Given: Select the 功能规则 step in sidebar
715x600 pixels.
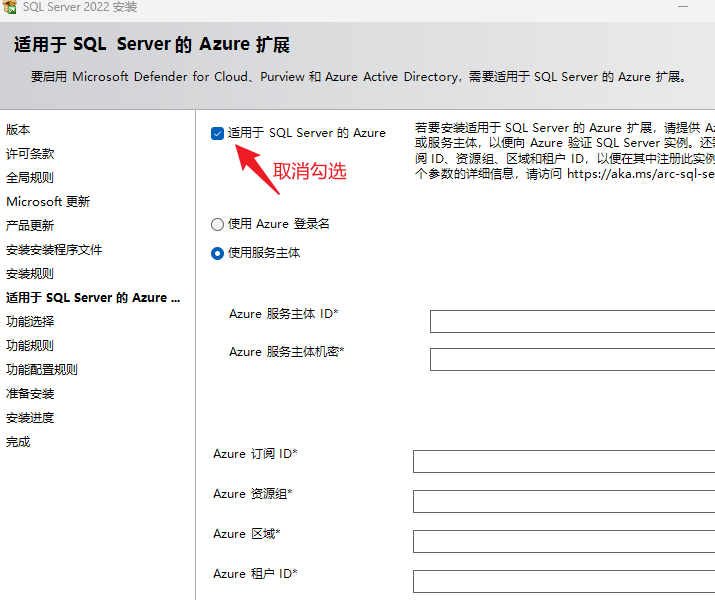Looking at the screenshot, I should click(x=30, y=346).
